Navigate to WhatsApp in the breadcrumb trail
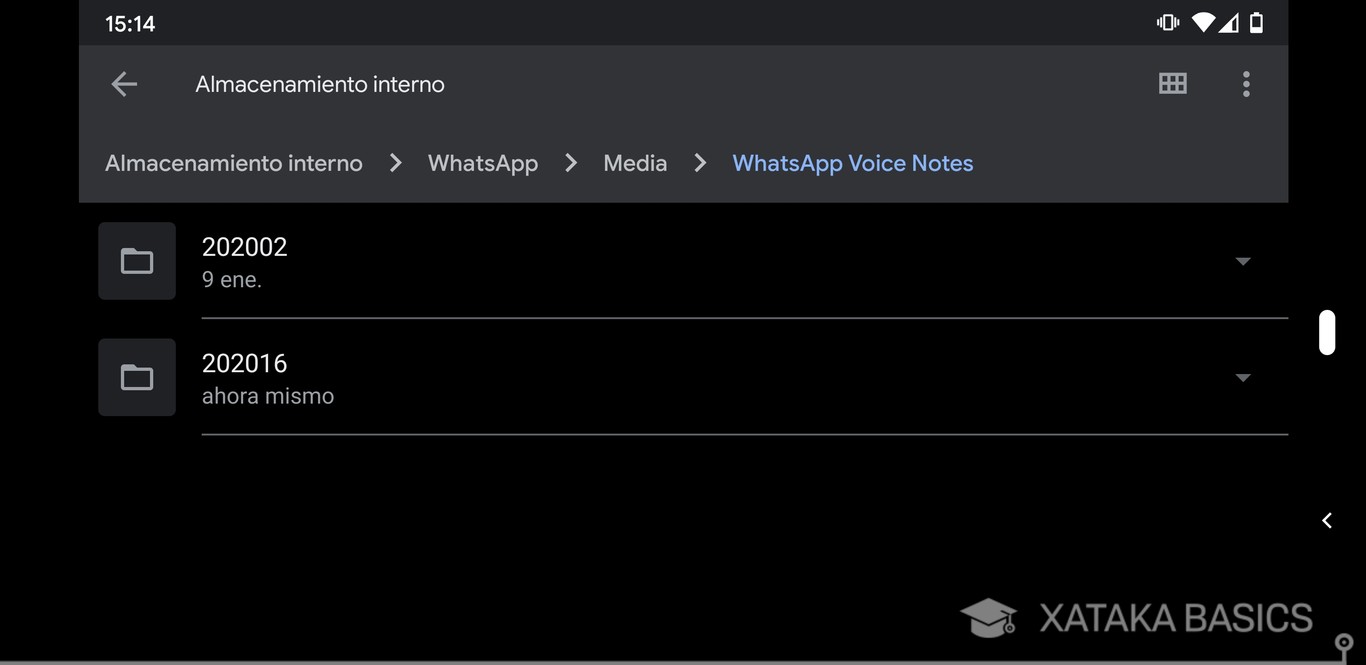 coord(483,162)
